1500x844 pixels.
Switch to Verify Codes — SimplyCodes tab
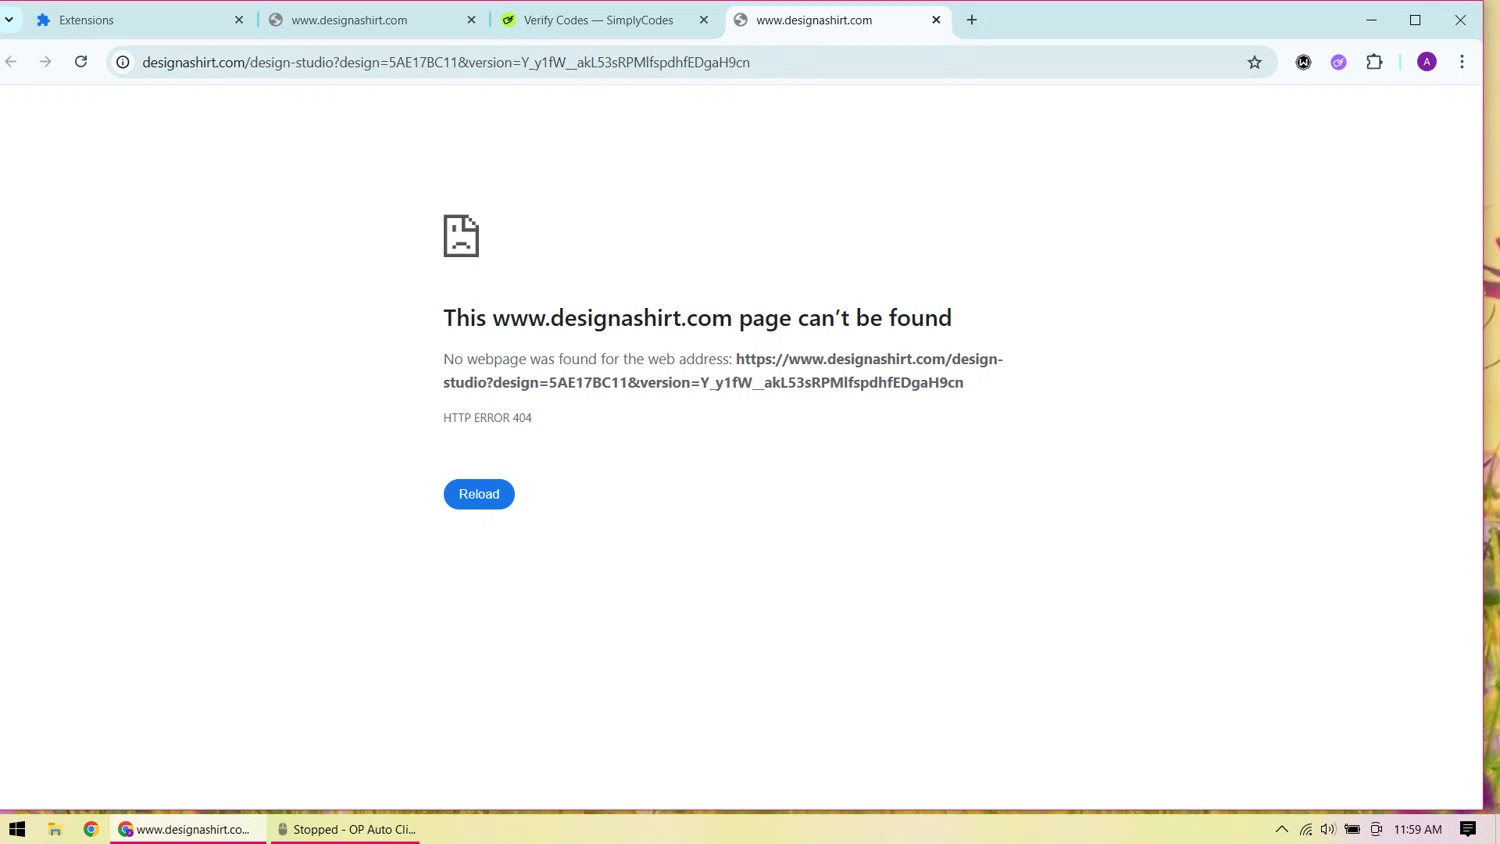[605, 20]
